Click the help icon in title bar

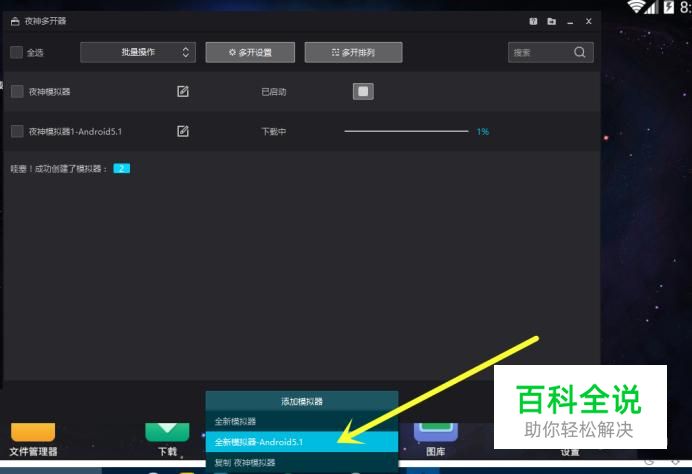(533, 21)
